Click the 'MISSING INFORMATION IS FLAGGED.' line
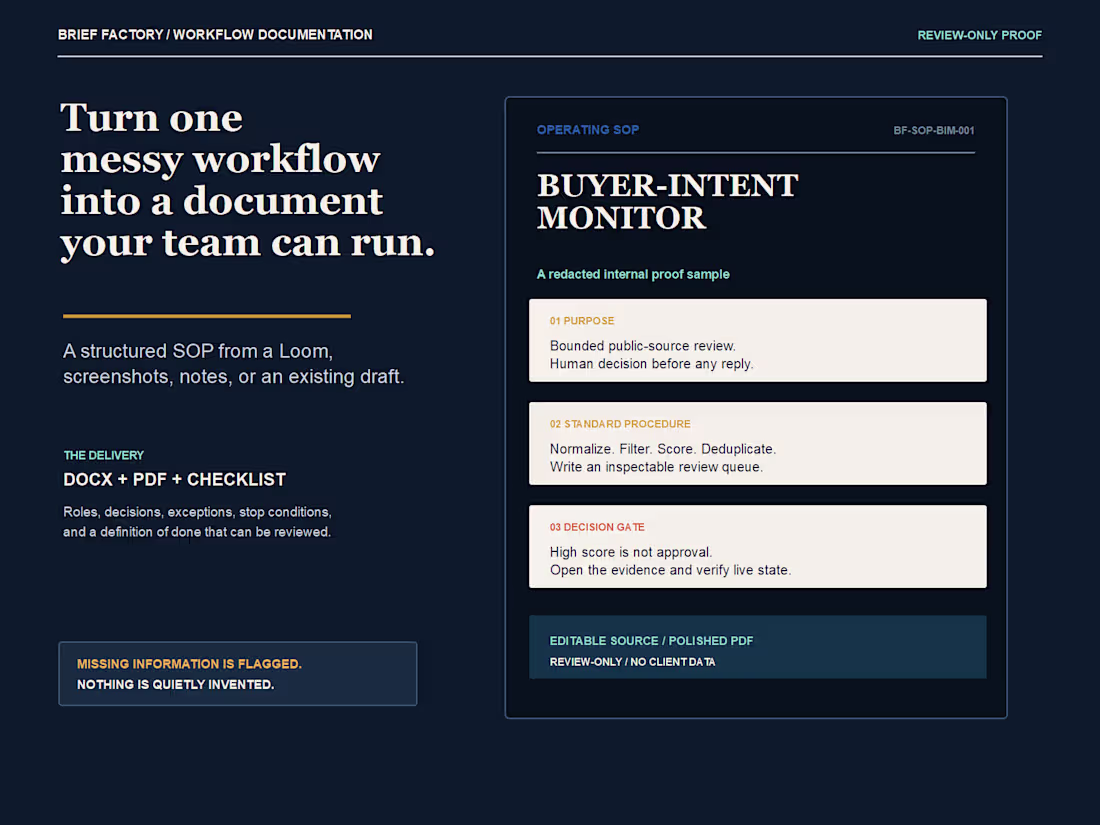The width and height of the screenshot is (1100, 825). click(189, 664)
